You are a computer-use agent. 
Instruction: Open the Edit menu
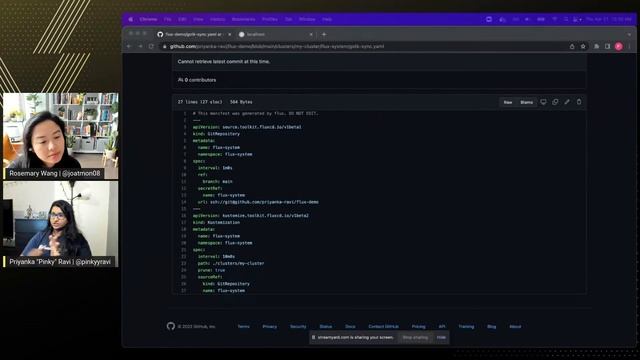pos(182,19)
